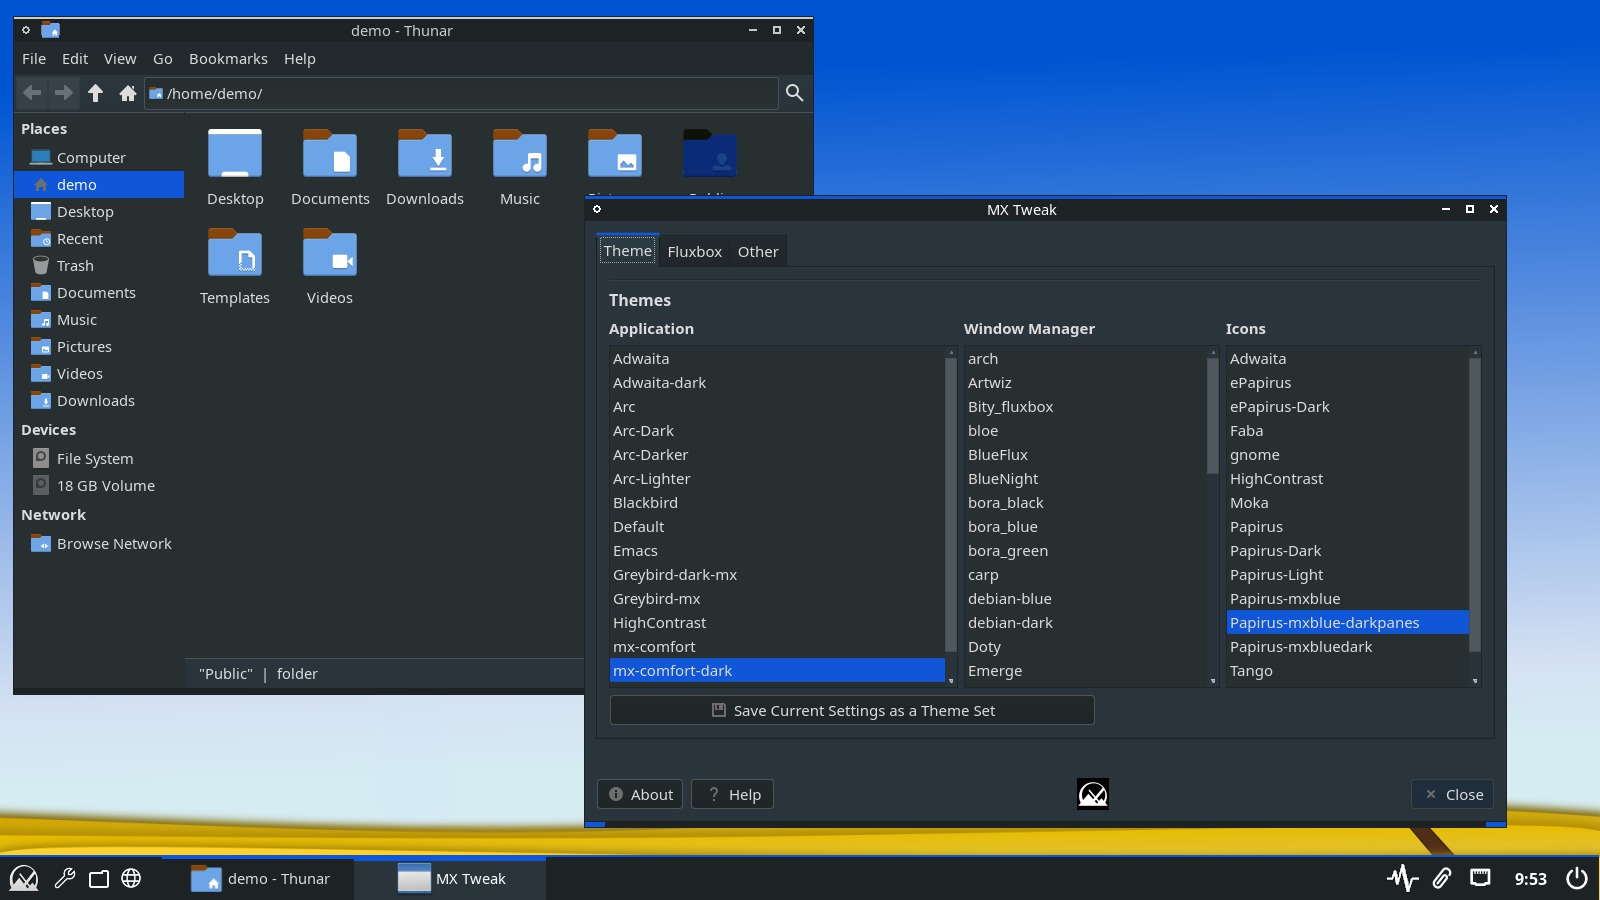The width and height of the screenshot is (1600, 900).
Task: Select the Theme tab in MX Tweak
Action: (x=628, y=251)
